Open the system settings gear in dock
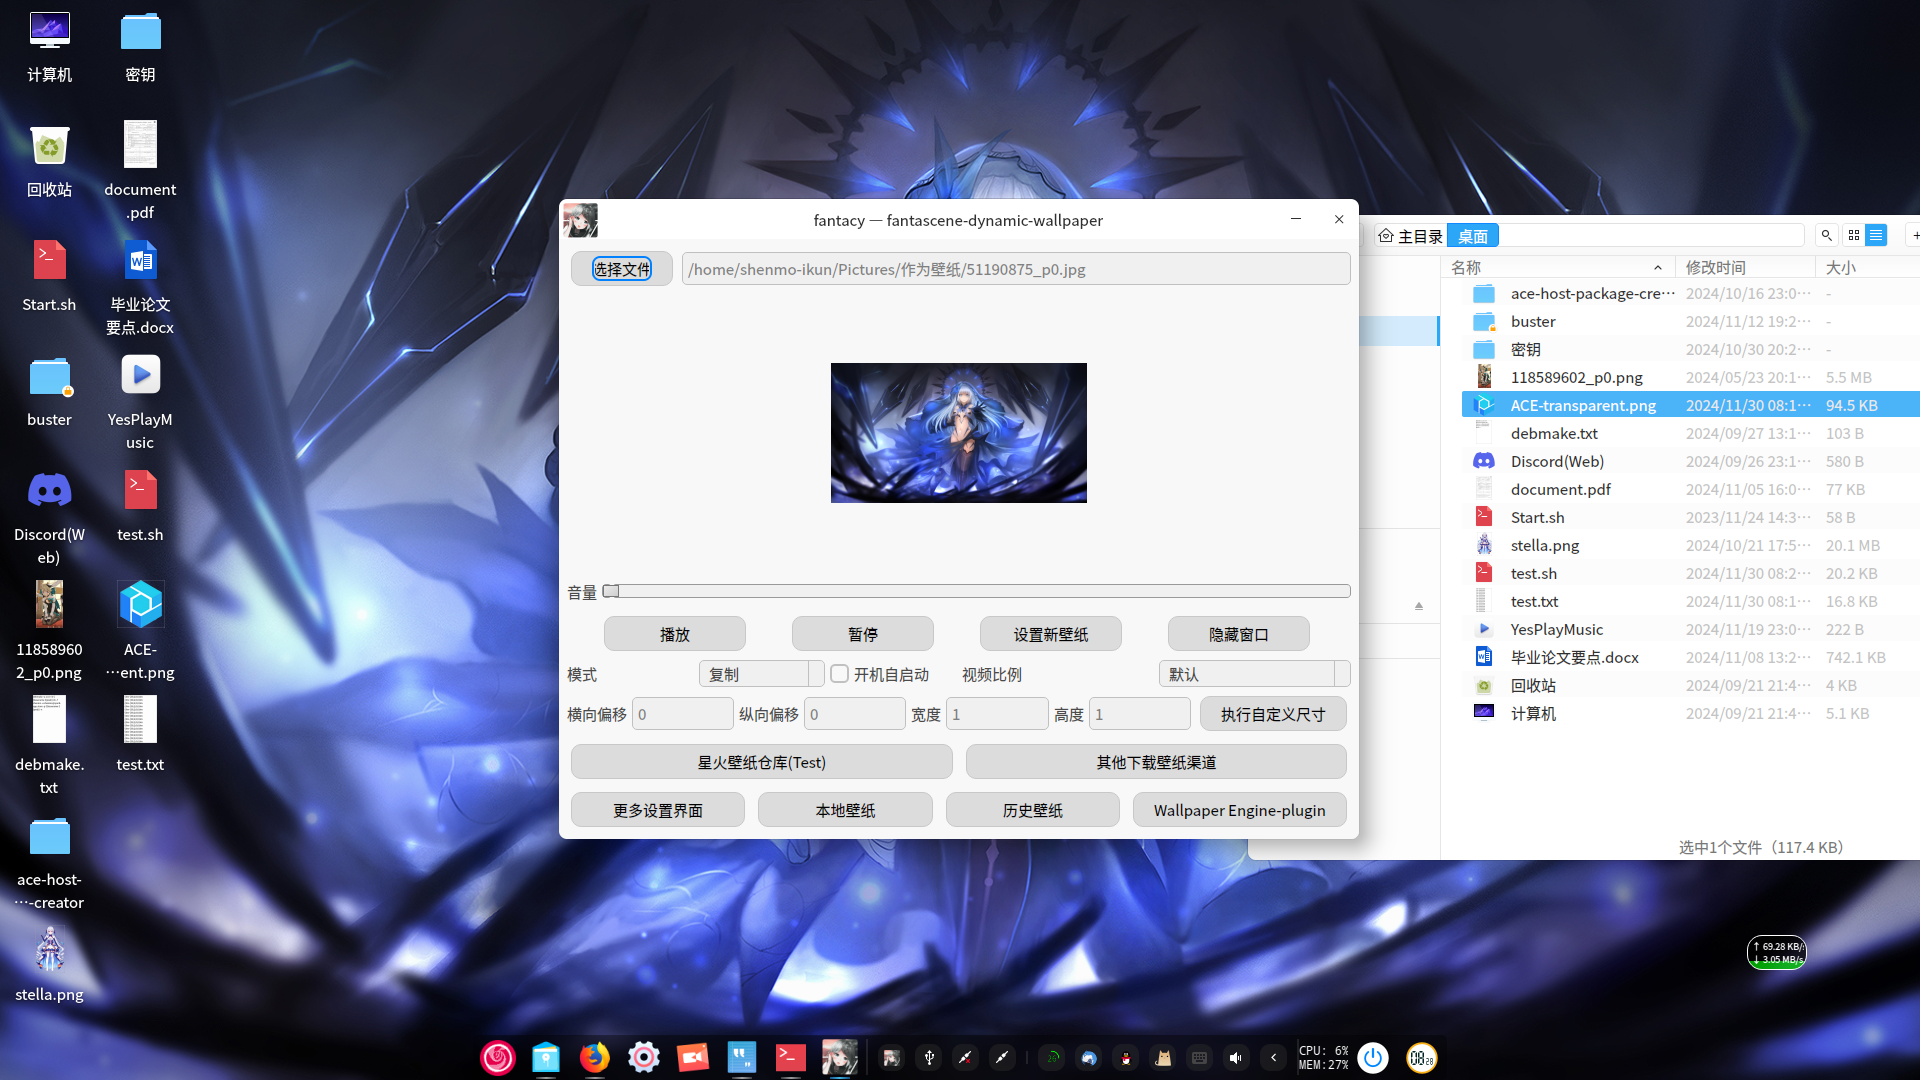Viewport: 1920px width, 1080px height. click(643, 1057)
